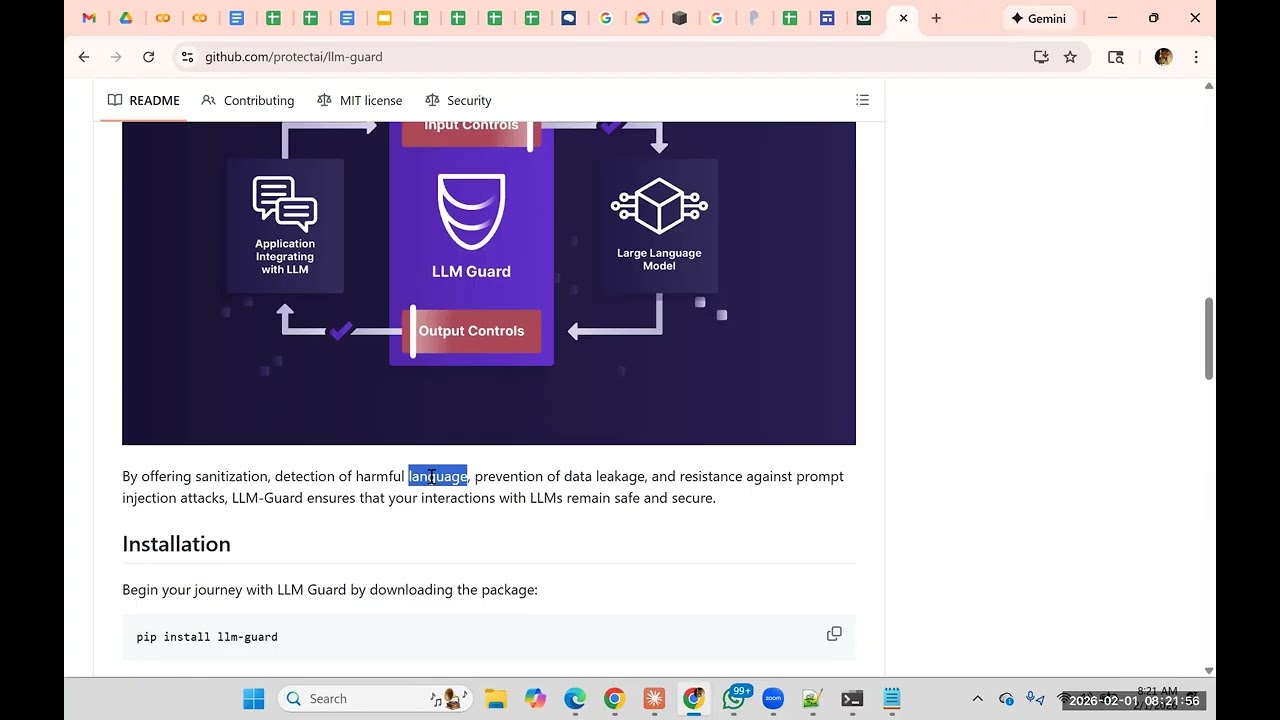Click the microphone tray icon

click(1033, 699)
